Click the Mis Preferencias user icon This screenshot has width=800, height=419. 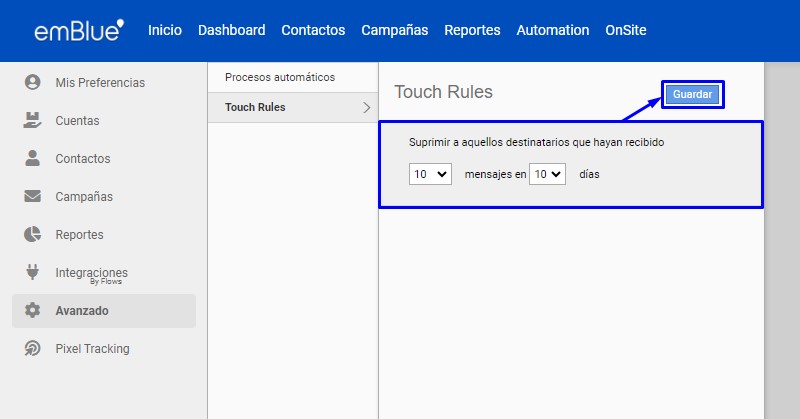[33, 82]
